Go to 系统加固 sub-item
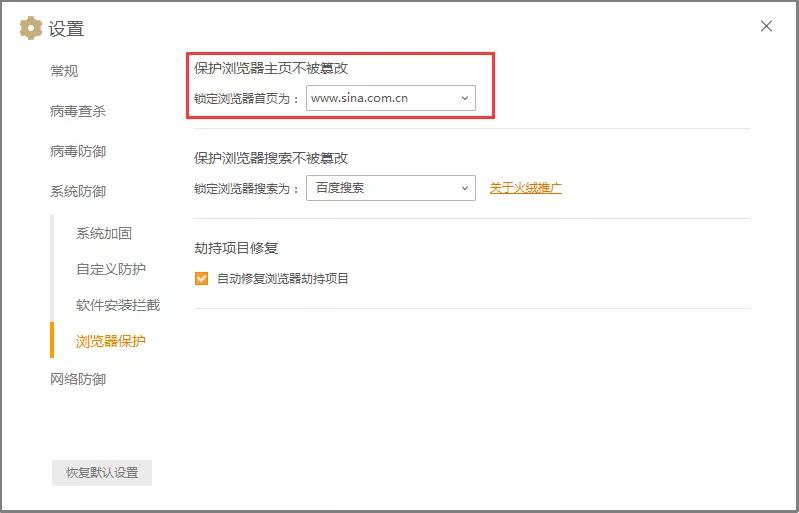799x513 pixels. 104,233
